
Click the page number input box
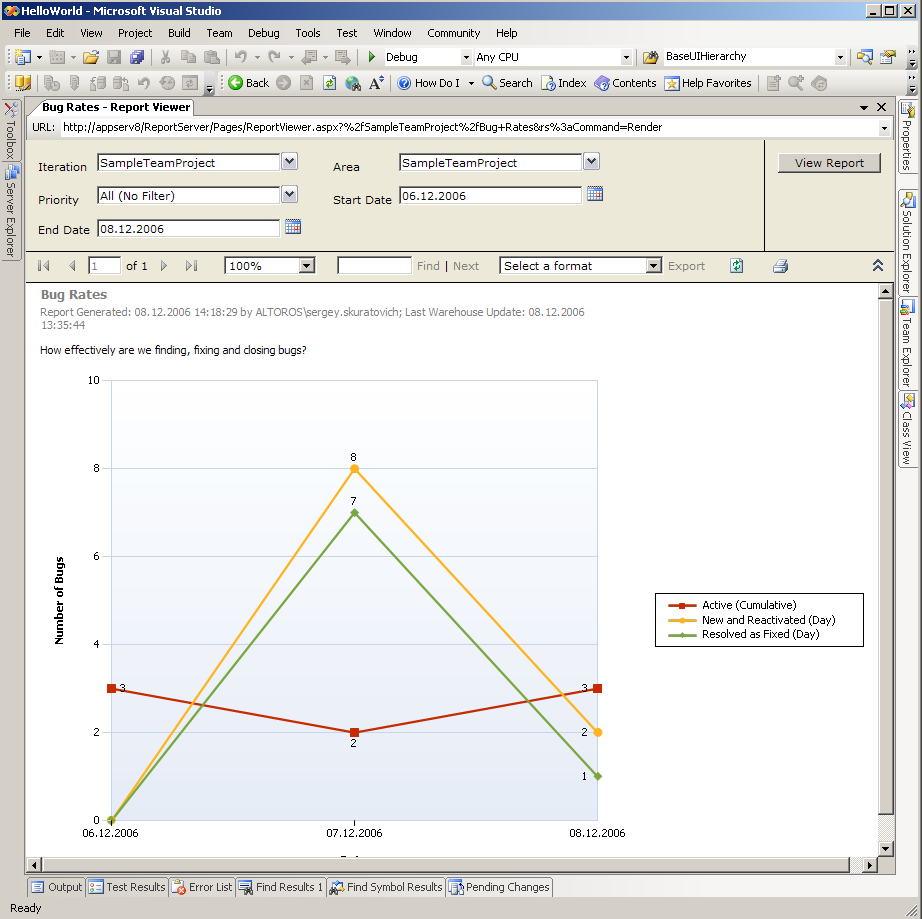pyautogui.click(x=104, y=266)
